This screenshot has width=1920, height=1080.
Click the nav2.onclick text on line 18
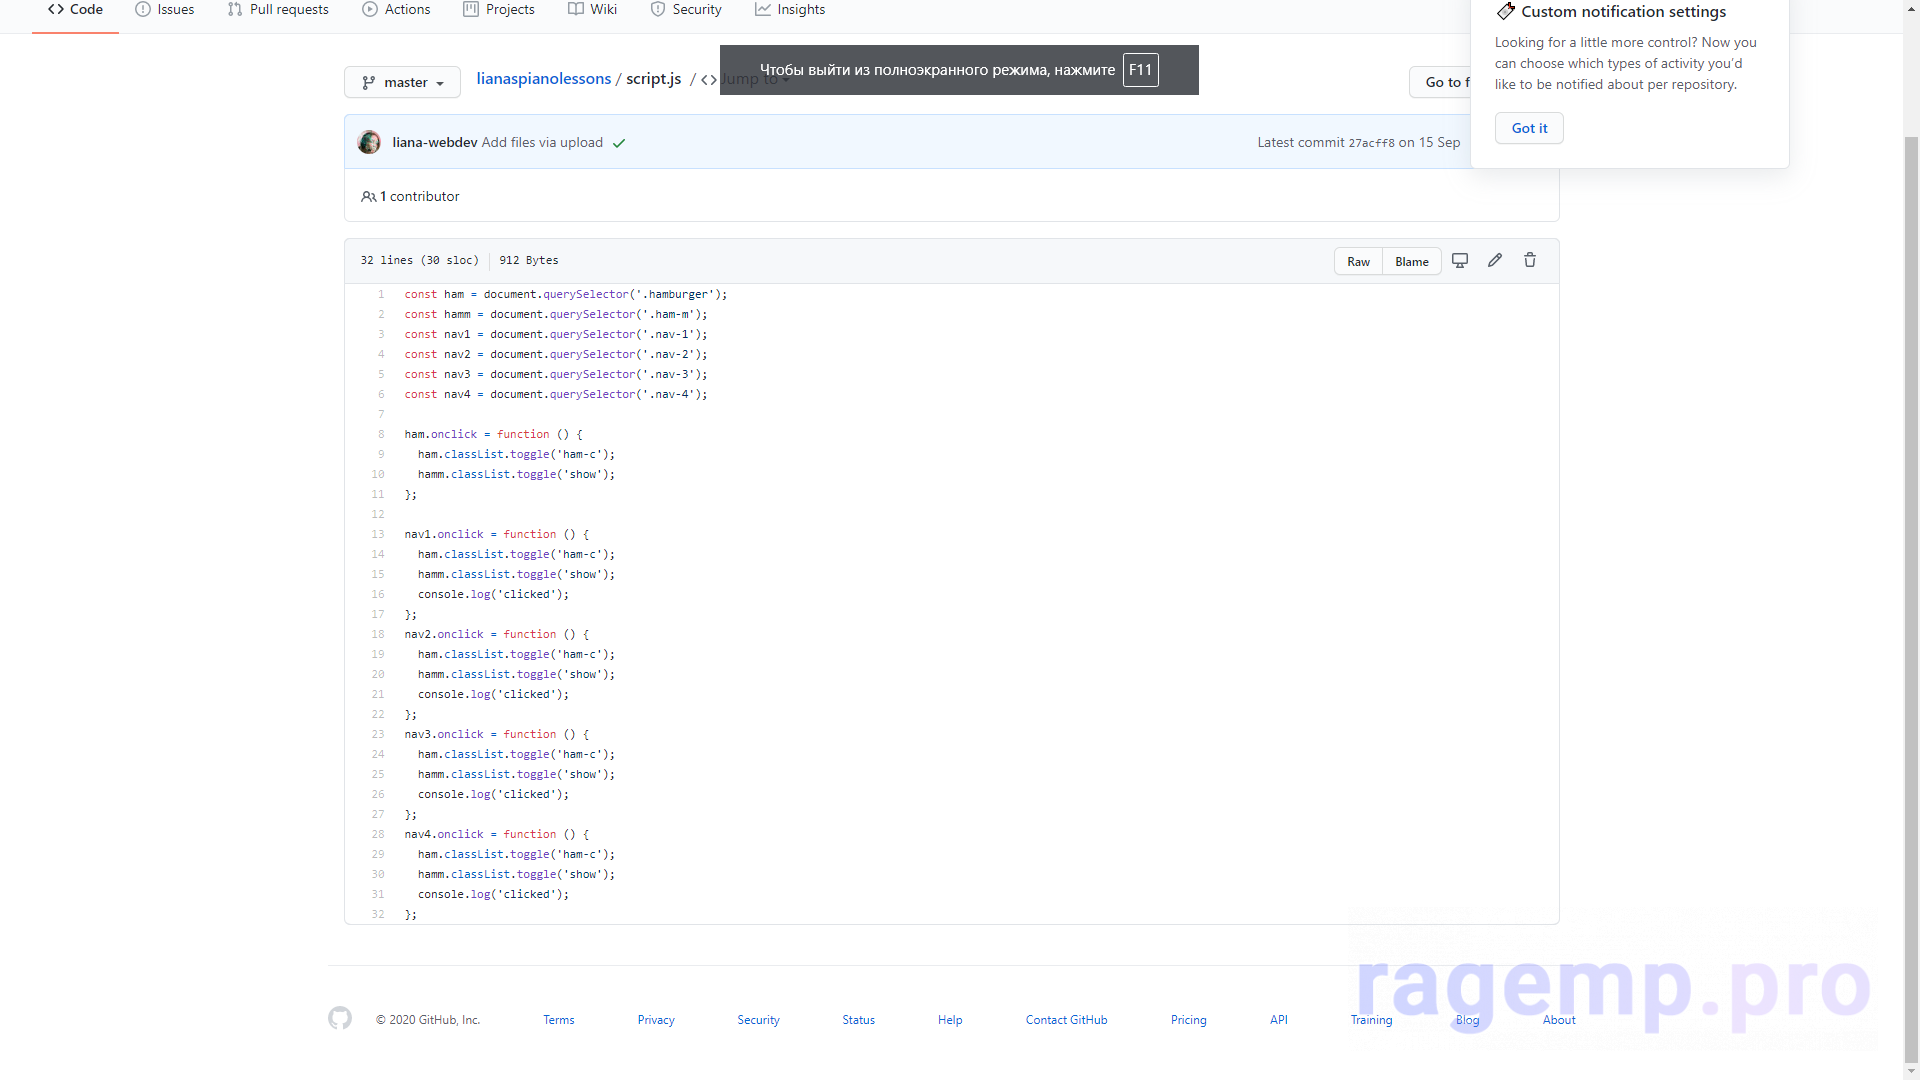coord(444,634)
